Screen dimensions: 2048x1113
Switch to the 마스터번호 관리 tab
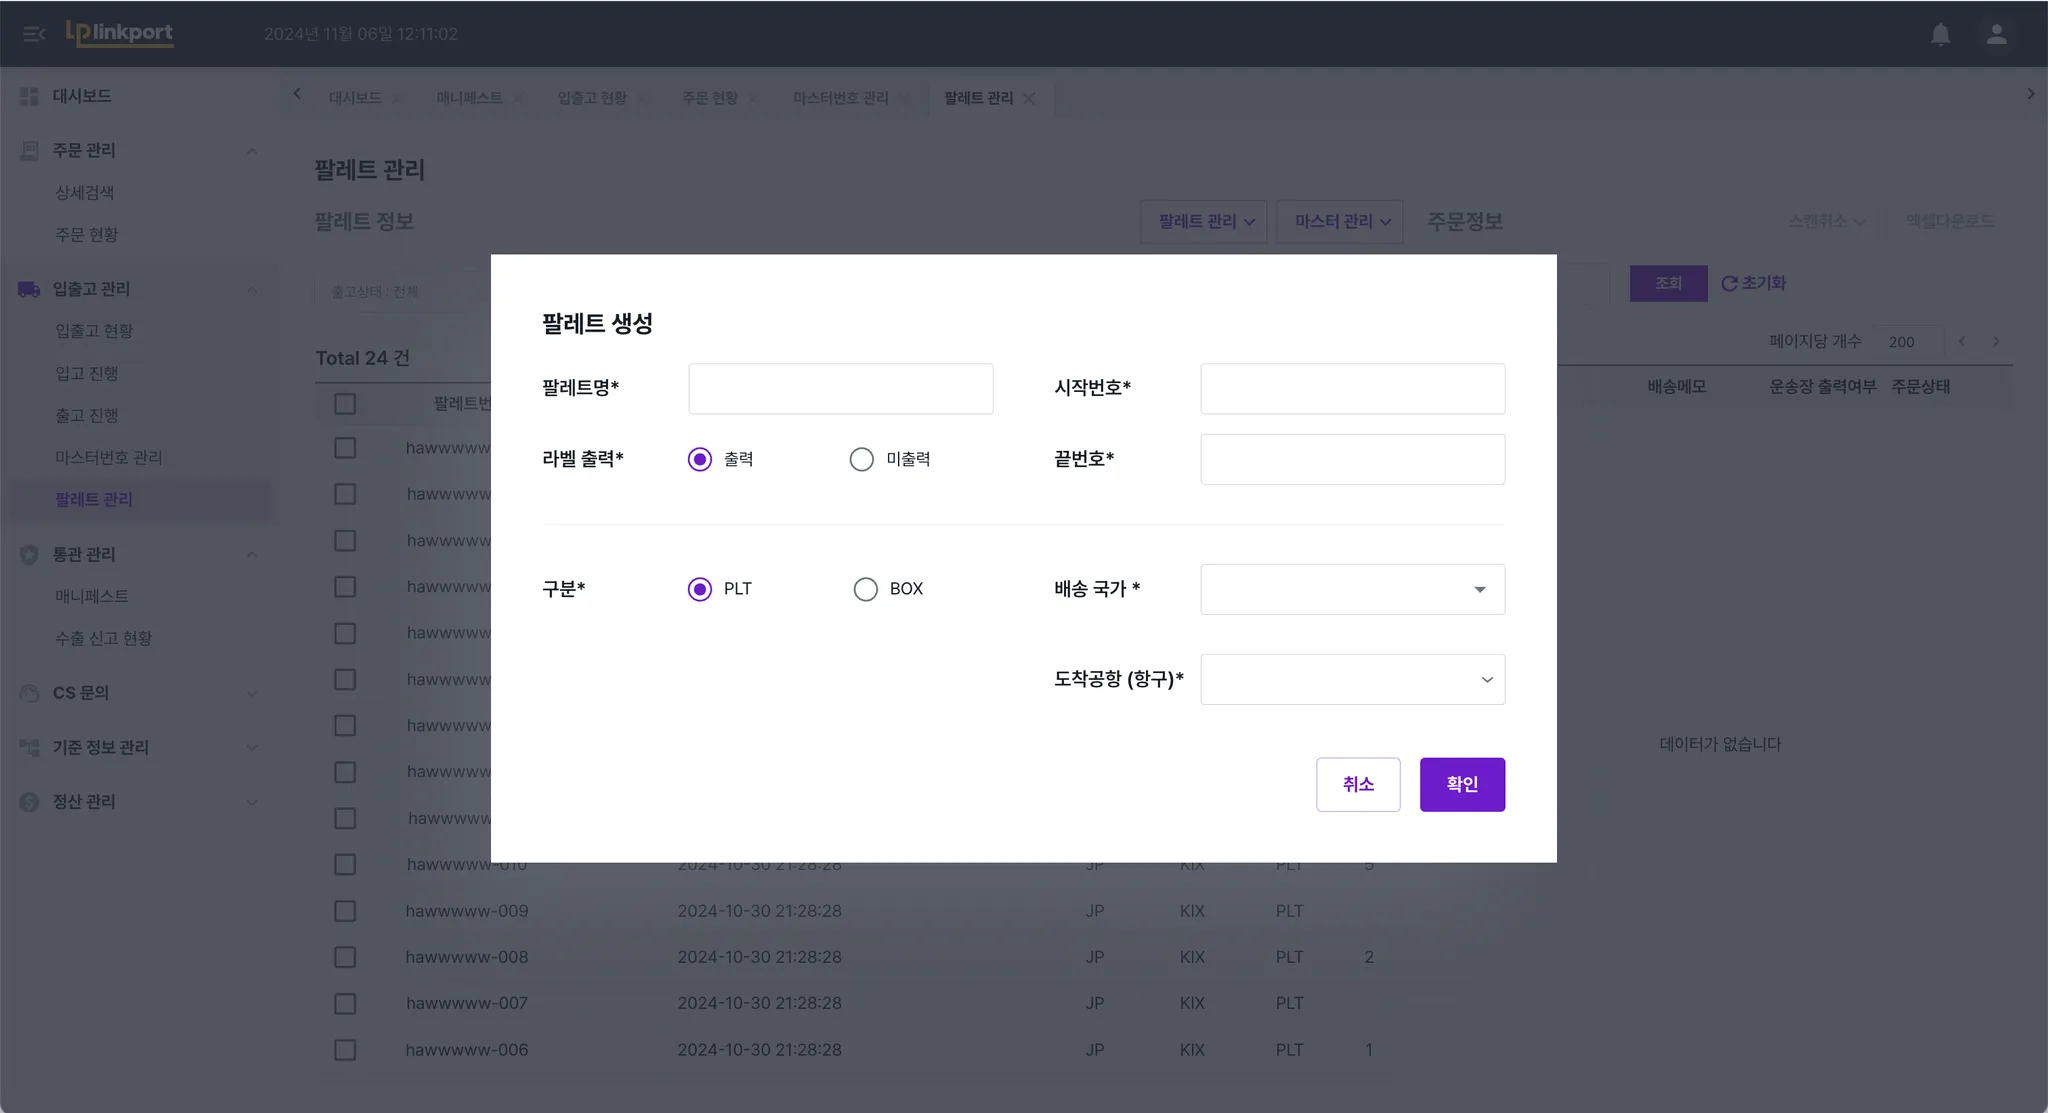point(840,98)
